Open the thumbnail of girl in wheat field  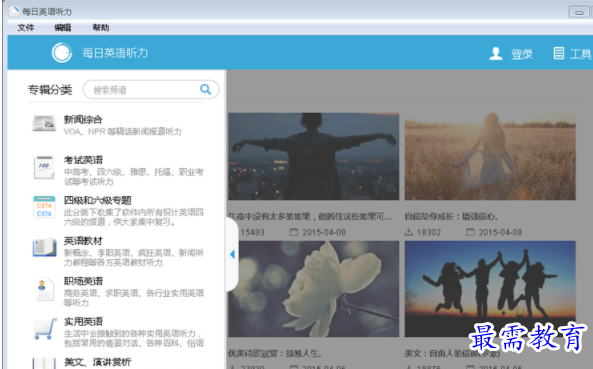(490, 156)
